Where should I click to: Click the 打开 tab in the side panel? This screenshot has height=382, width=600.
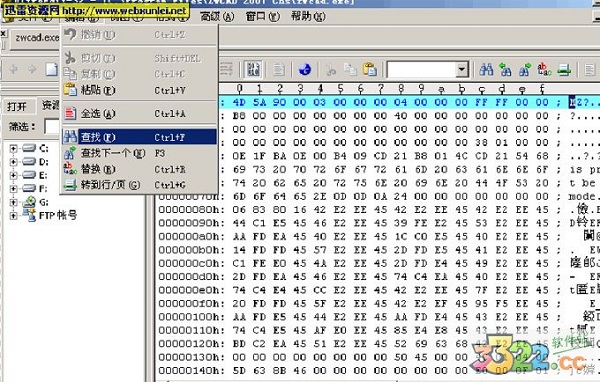point(17,106)
